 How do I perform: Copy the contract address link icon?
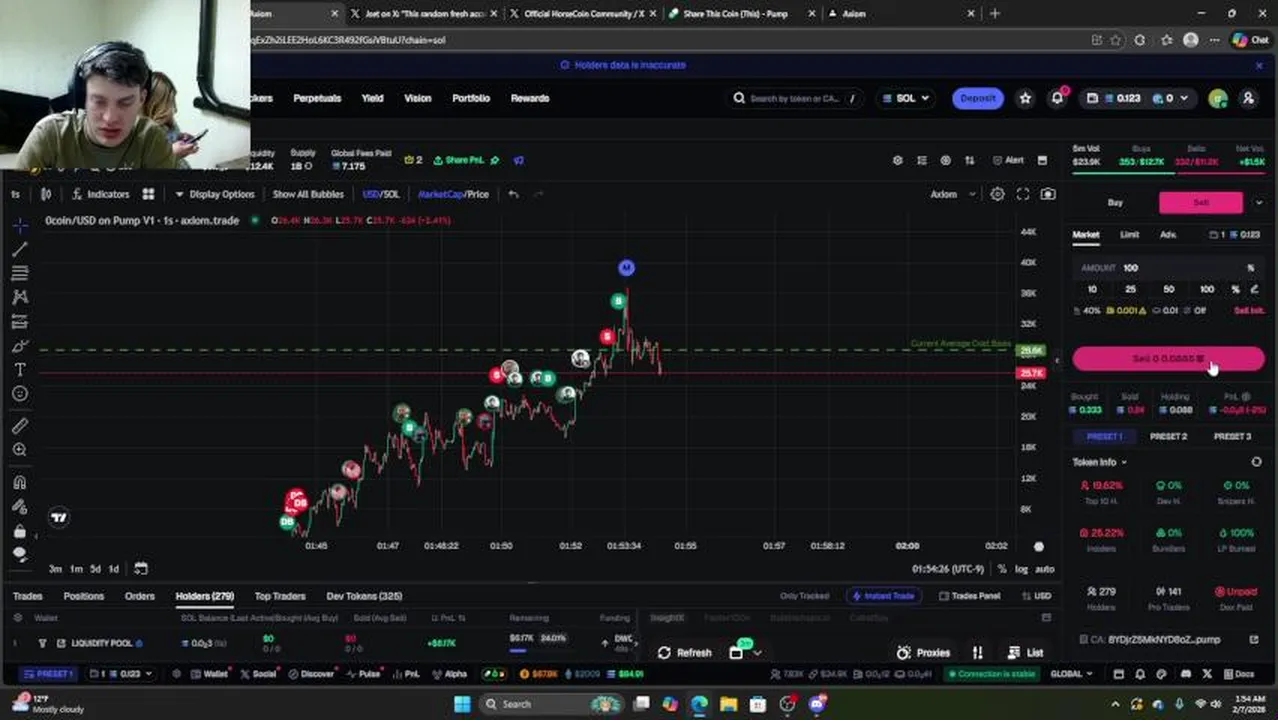coord(1254,639)
